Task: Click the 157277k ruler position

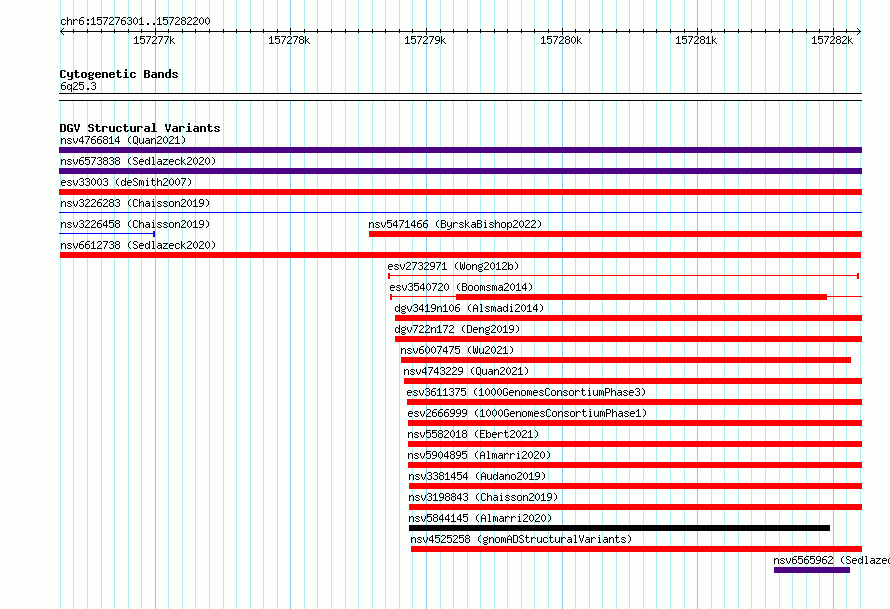Action: 154,40
